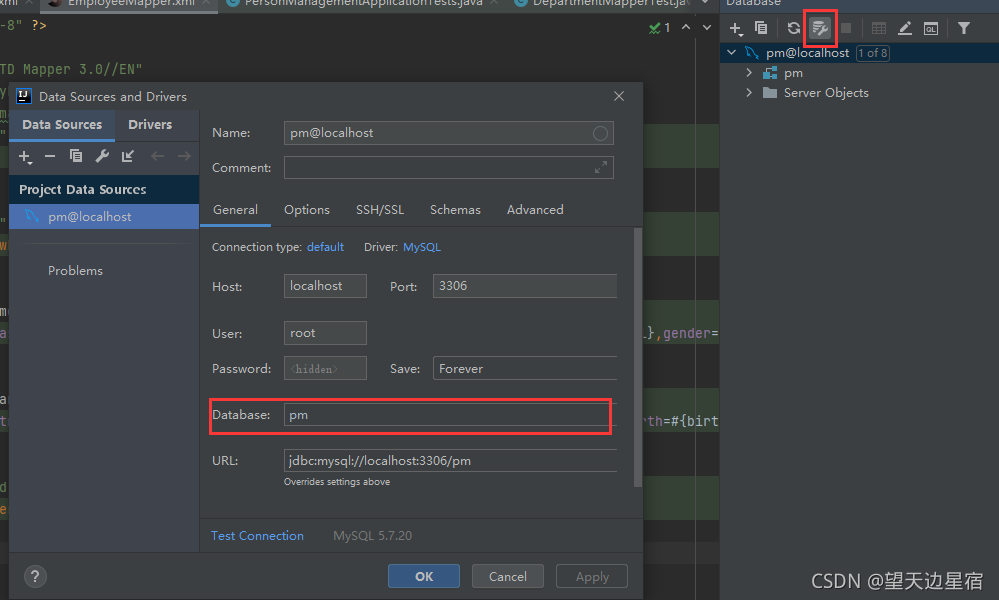Viewport: 999px width, 600px height.
Task: Switch to the Data Sources tab
Action: [62, 125]
